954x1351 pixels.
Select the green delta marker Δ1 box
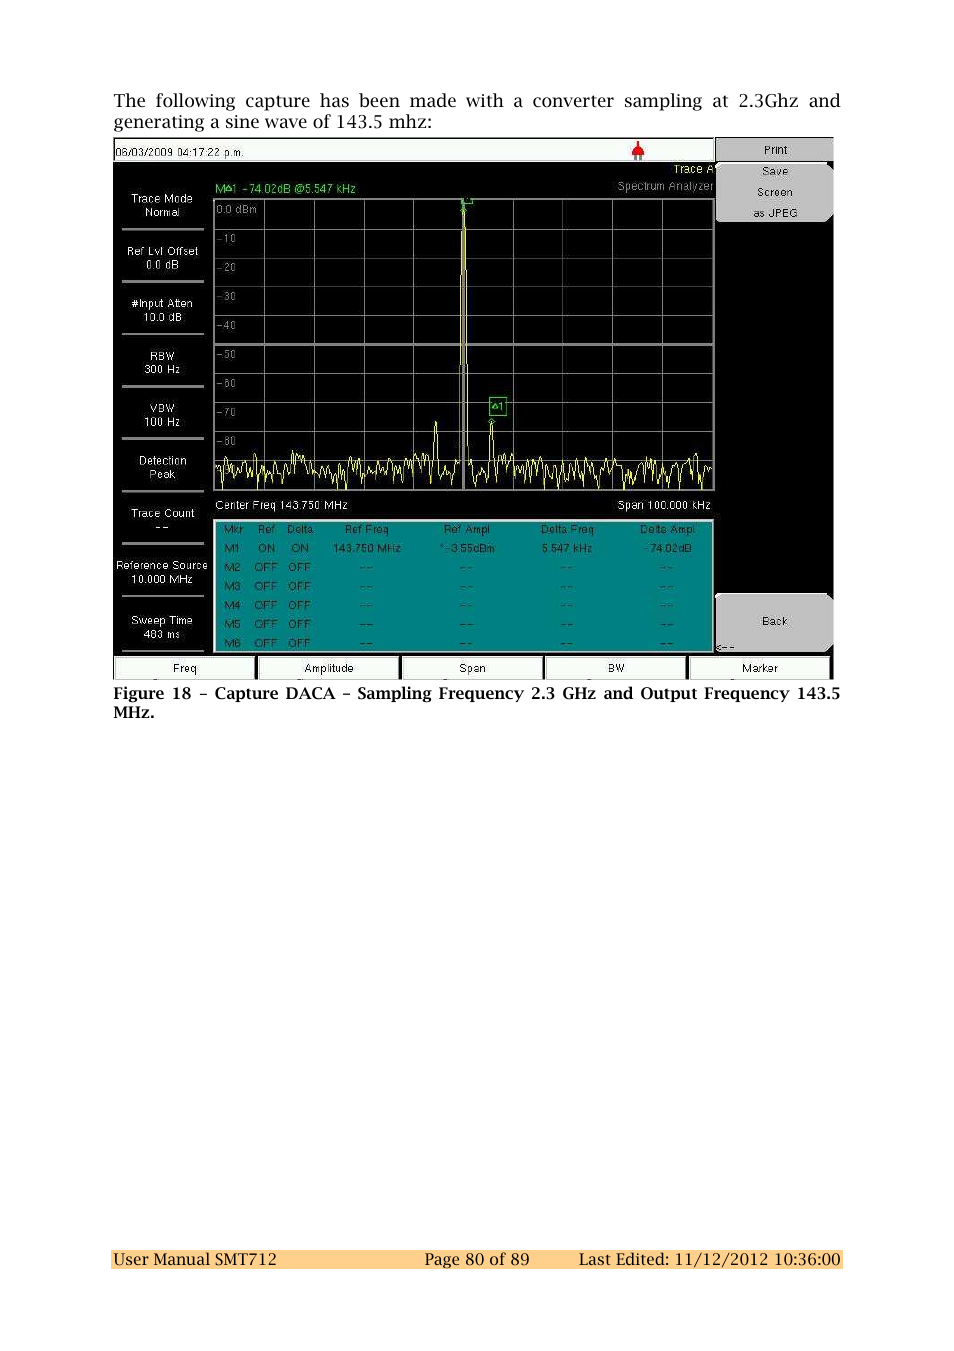[x=497, y=406]
